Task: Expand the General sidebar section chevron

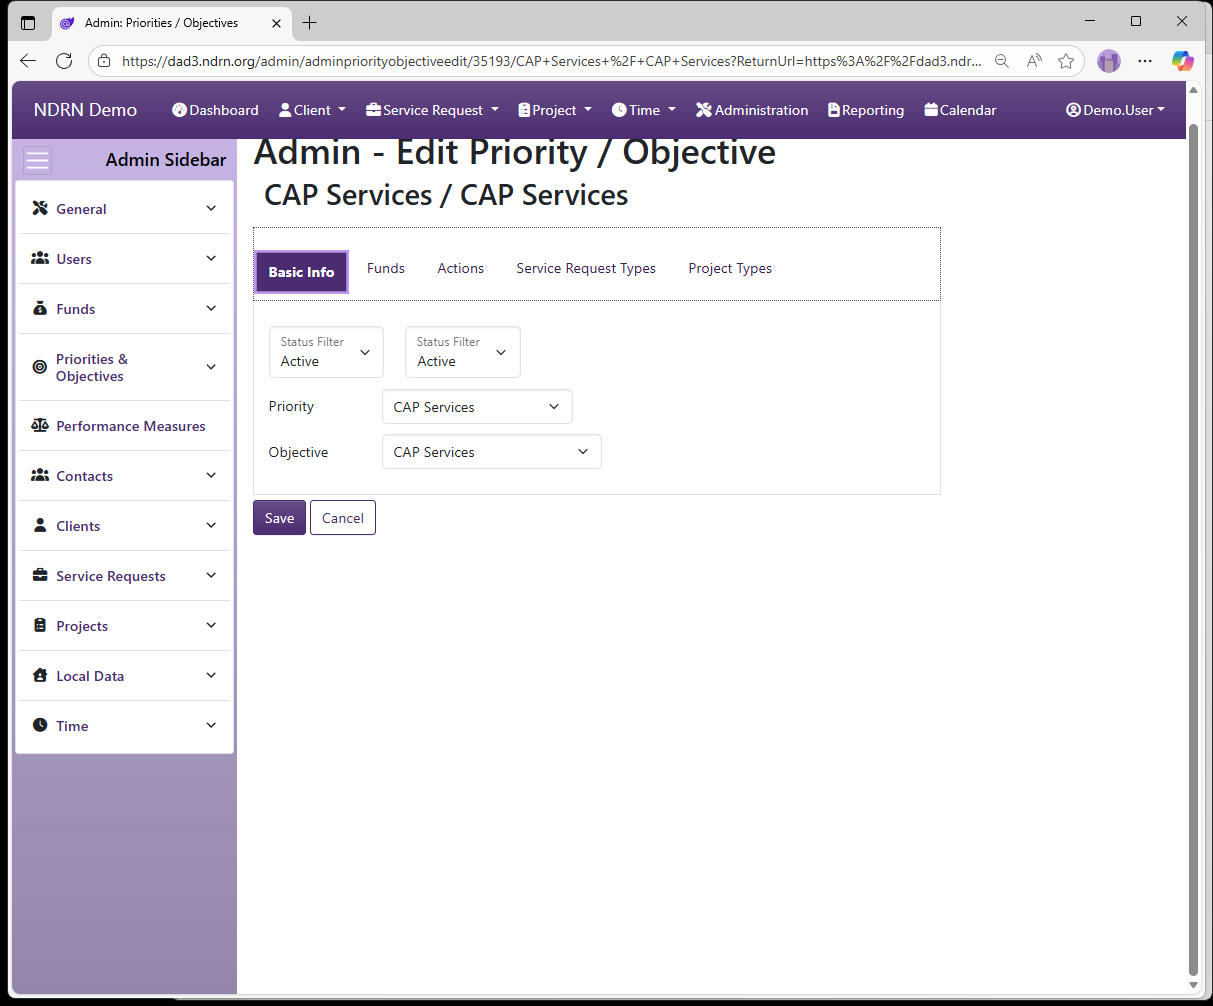Action: point(211,208)
